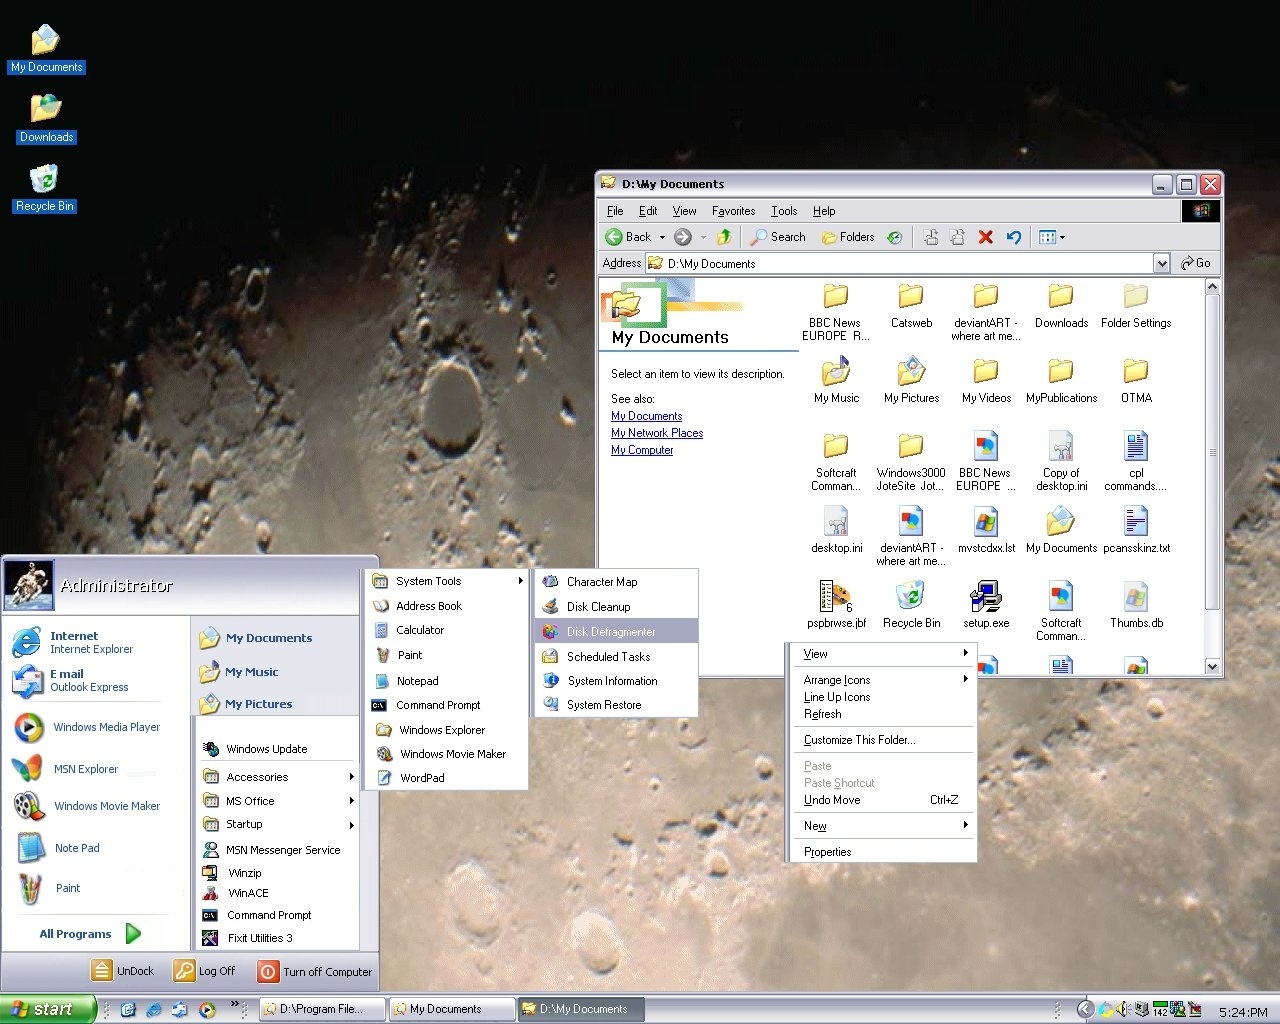Image resolution: width=1280 pixels, height=1024 pixels.
Task: Select the MyPublications folder icon
Action: point(1061,371)
